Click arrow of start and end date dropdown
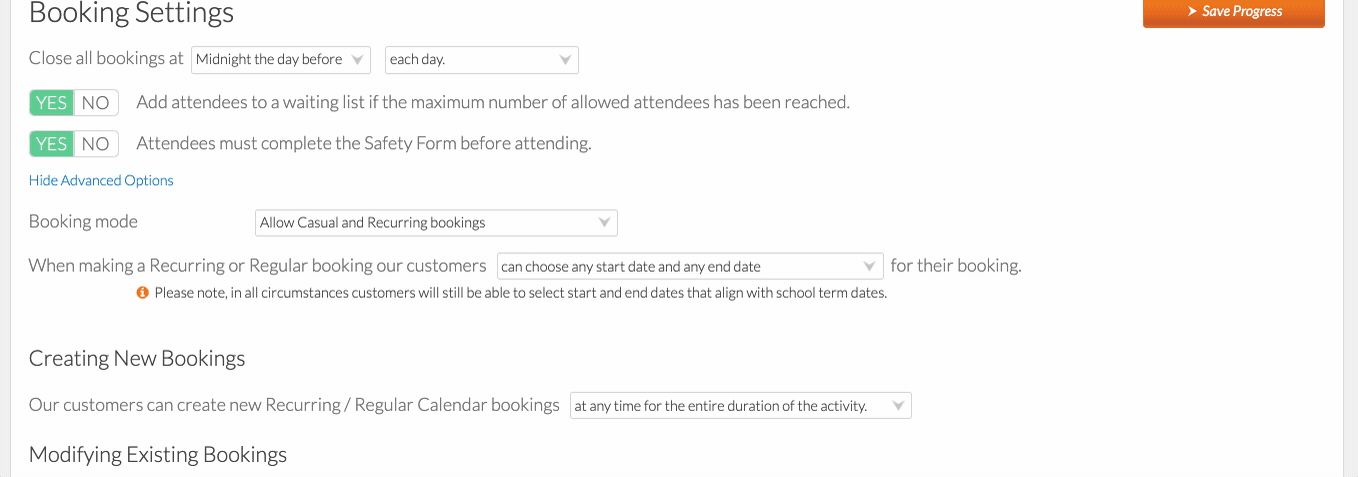Screen dimensions: 1358x477 (x=870, y=267)
